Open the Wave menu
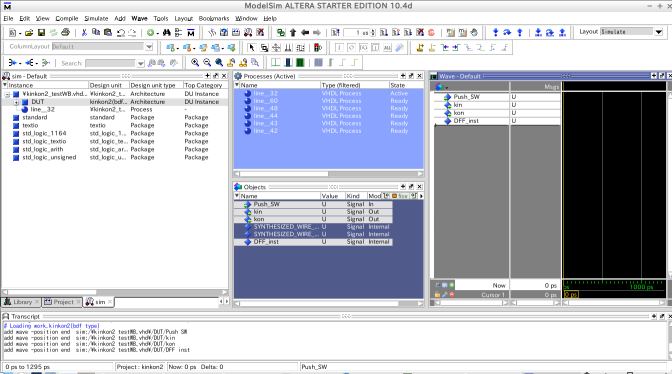Viewport: 672px width, 374px height. click(139, 18)
